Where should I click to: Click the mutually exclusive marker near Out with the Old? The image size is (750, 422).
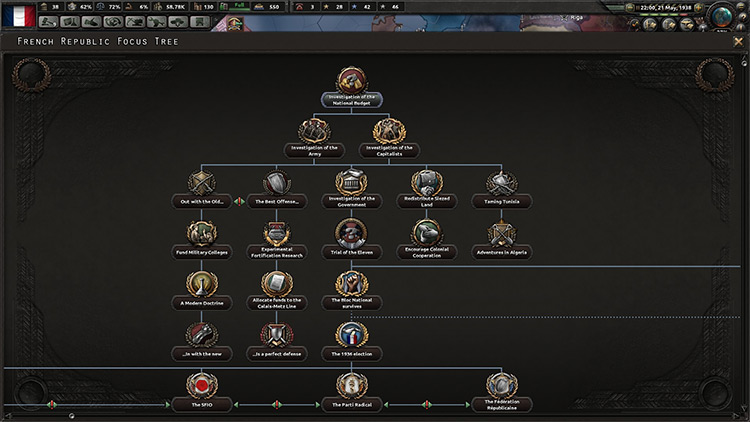click(239, 201)
